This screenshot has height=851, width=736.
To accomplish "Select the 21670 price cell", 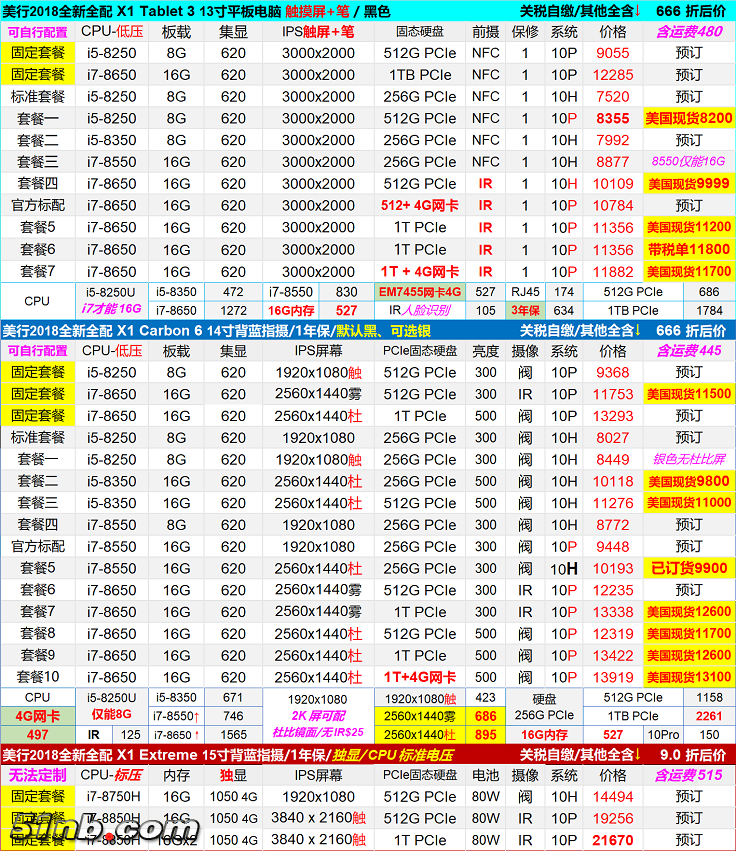I will (613, 840).
